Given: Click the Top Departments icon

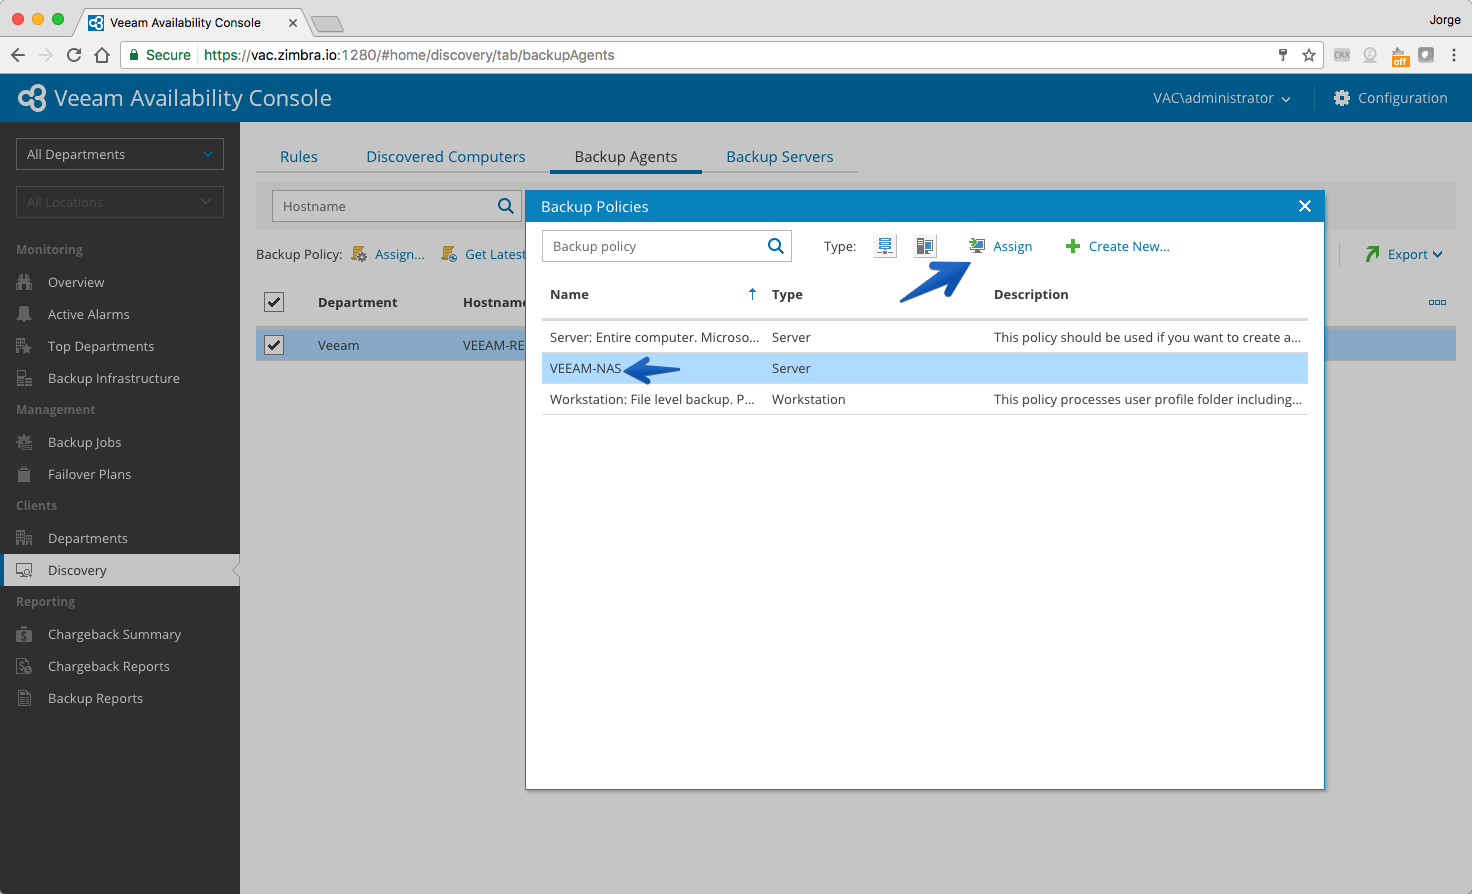Looking at the screenshot, I should [24, 346].
